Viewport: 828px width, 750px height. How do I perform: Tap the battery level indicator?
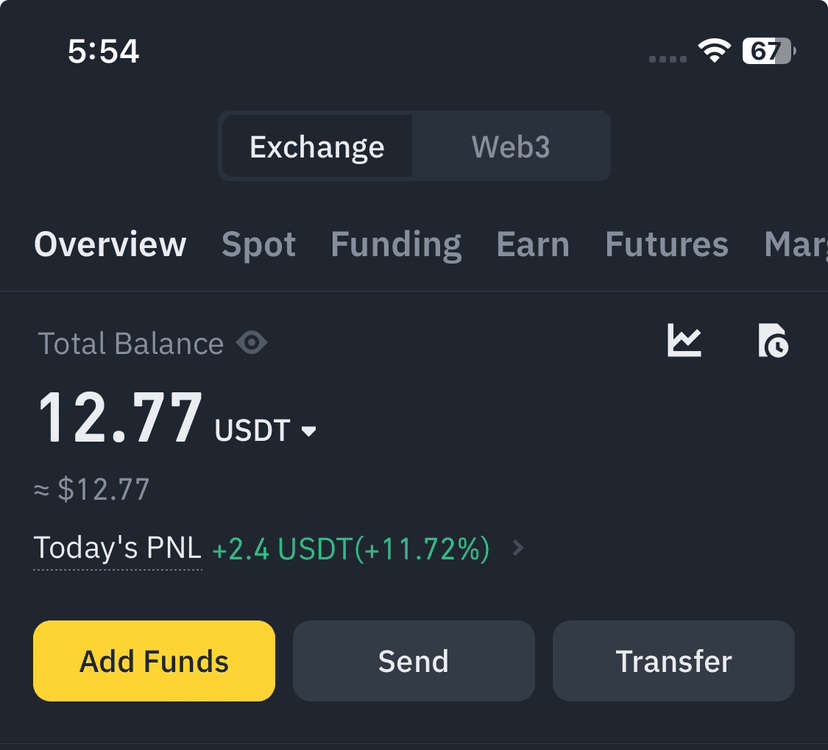pos(768,51)
